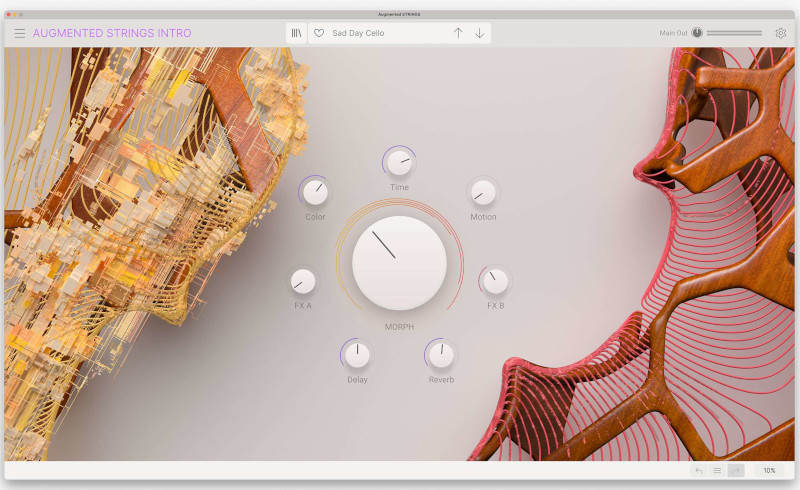This screenshot has height=490, width=800.
Task: Click the Delay knob
Action: pyautogui.click(x=357, y=355)
